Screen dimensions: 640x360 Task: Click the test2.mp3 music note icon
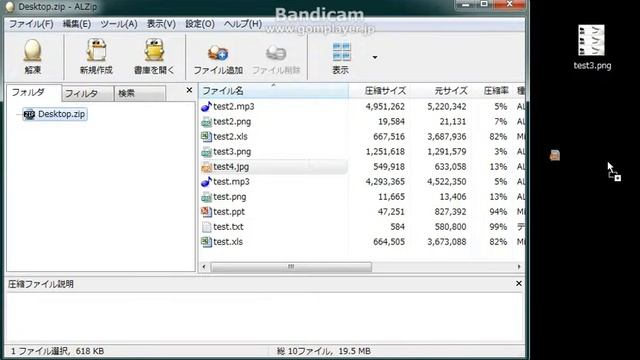pyautogui.click(x=207, y=107)
